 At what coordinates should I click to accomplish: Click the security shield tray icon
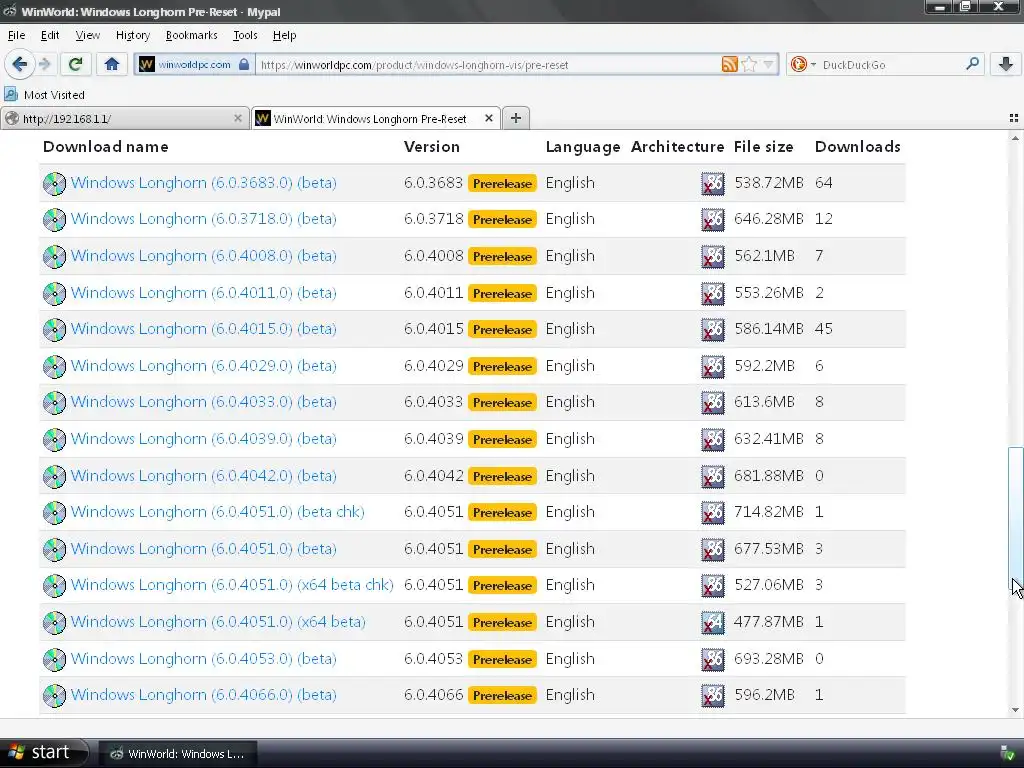tap(1008, 754)
